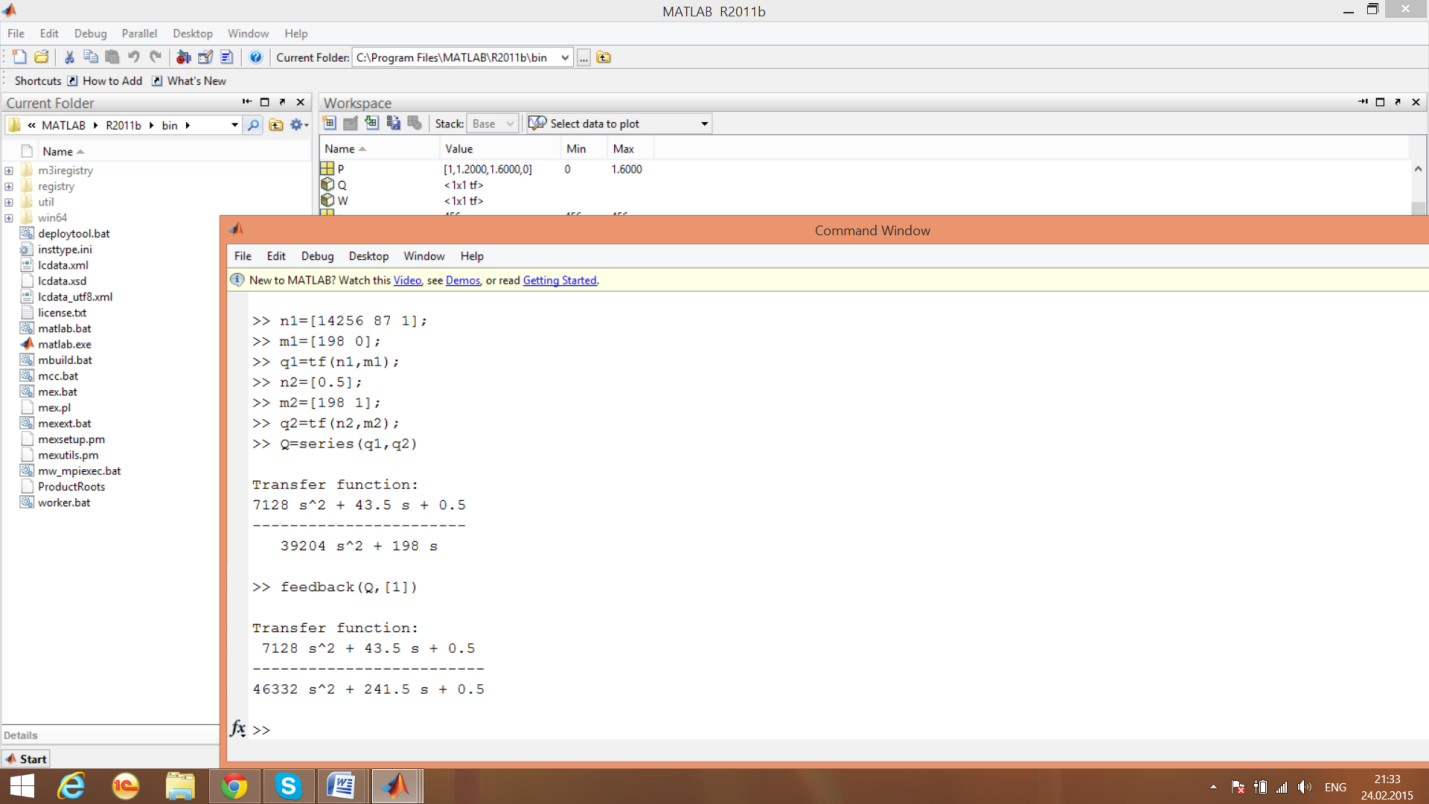Go up one folder level from toolbar

[x=604, y=57]
